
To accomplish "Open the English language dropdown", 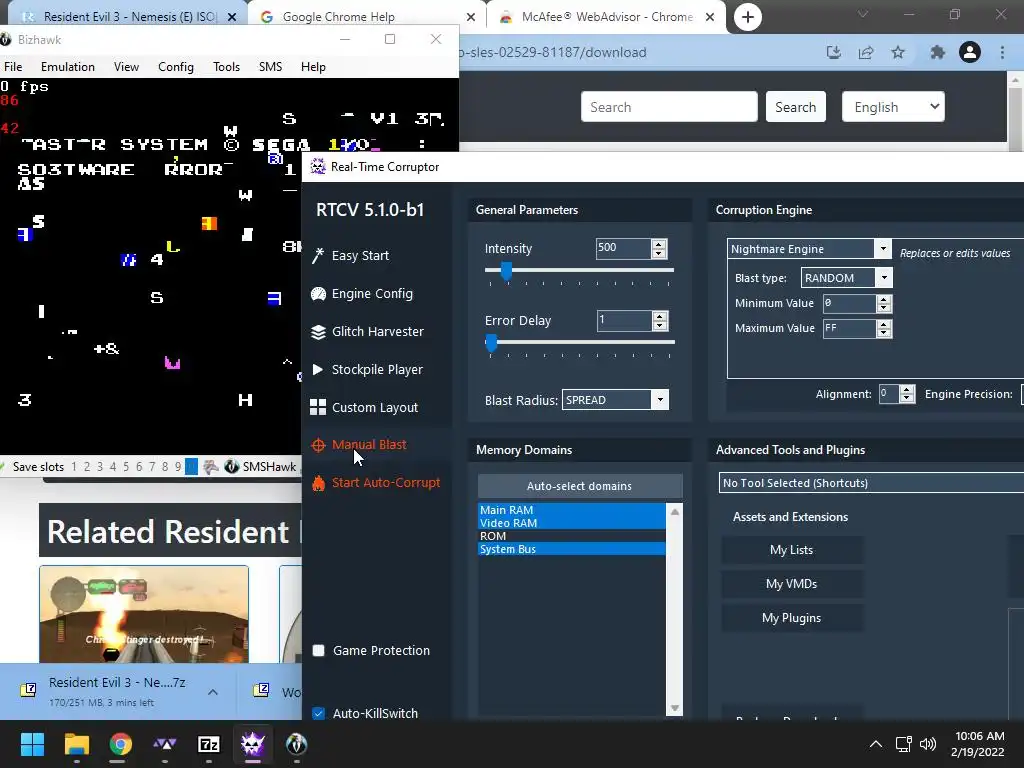I will [x=893, y=106].
